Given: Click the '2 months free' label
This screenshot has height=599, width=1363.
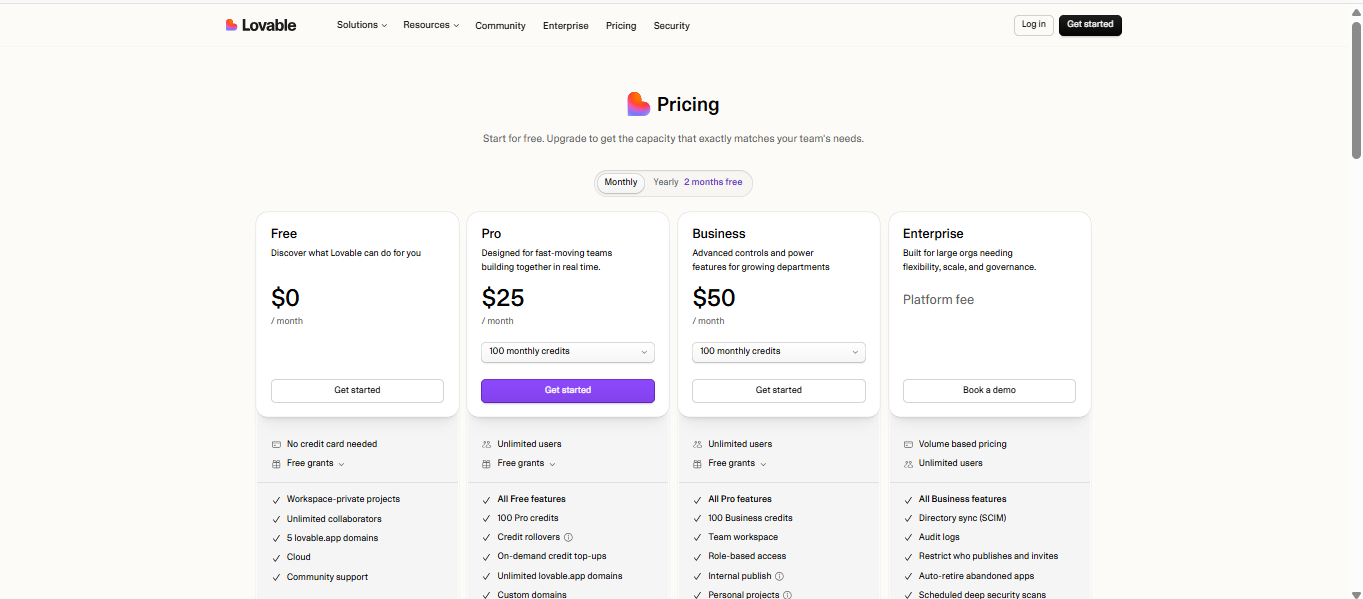Looking at the screenshot, I should point(713,182).
